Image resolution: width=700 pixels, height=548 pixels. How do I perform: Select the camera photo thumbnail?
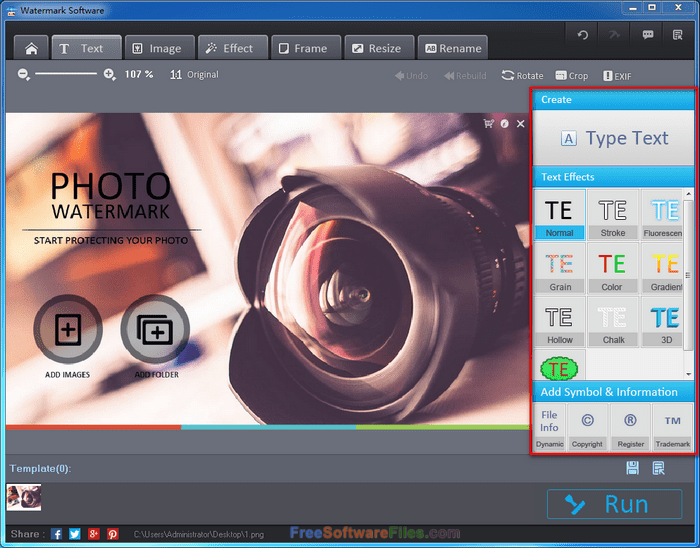point(24,497)
